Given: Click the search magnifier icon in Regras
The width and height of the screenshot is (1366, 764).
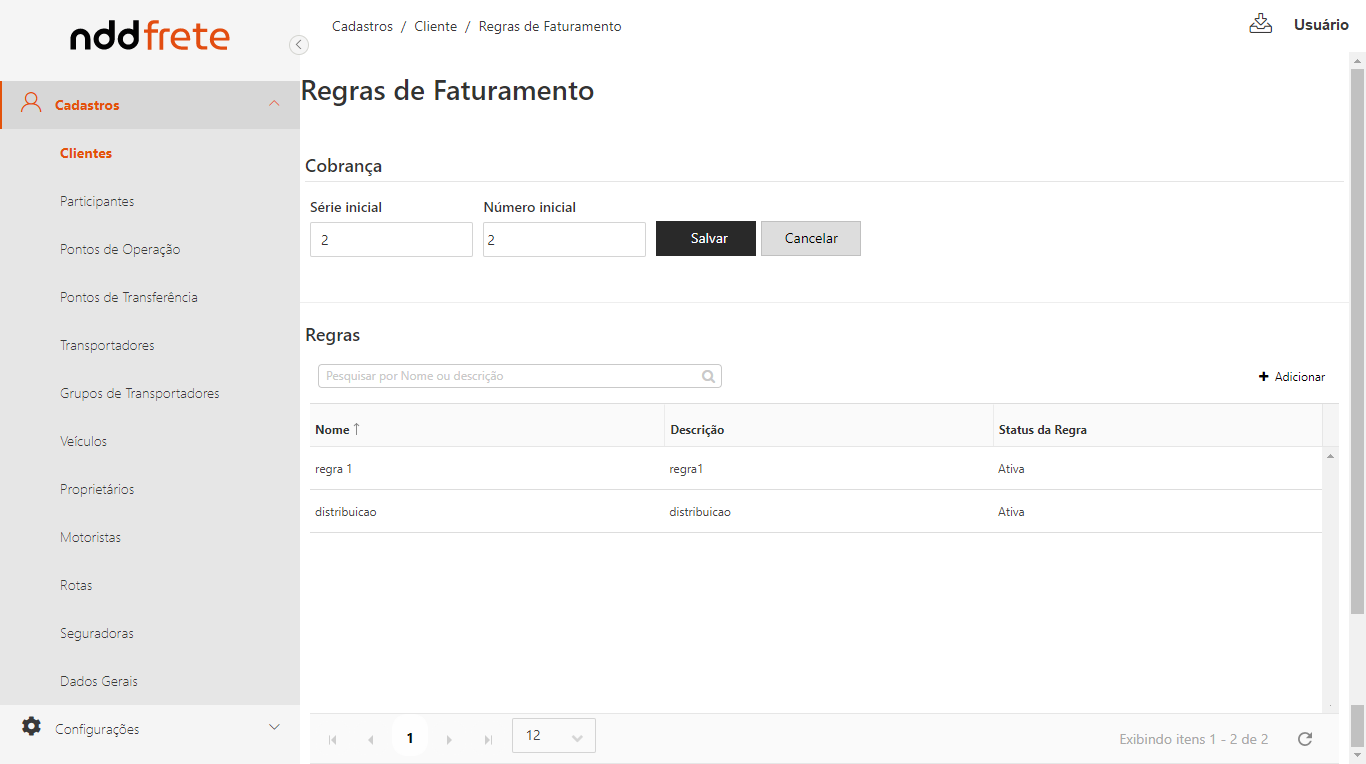Looking at the screenshot, I should pyautogui.click(x=708, y=377).
